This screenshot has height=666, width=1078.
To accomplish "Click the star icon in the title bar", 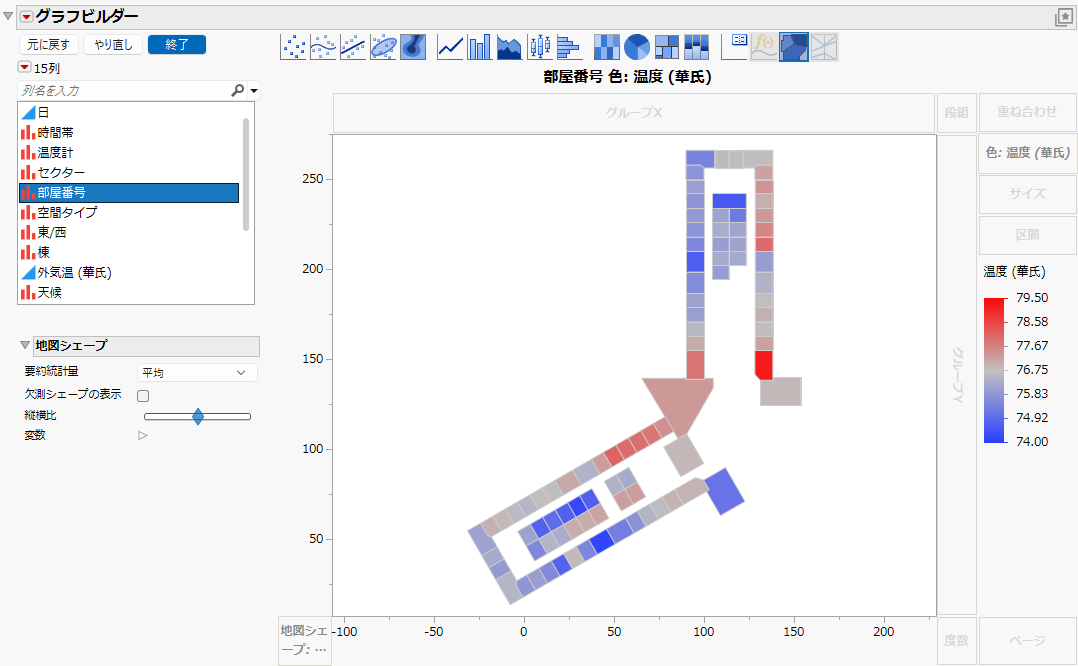I will 1064,17.
